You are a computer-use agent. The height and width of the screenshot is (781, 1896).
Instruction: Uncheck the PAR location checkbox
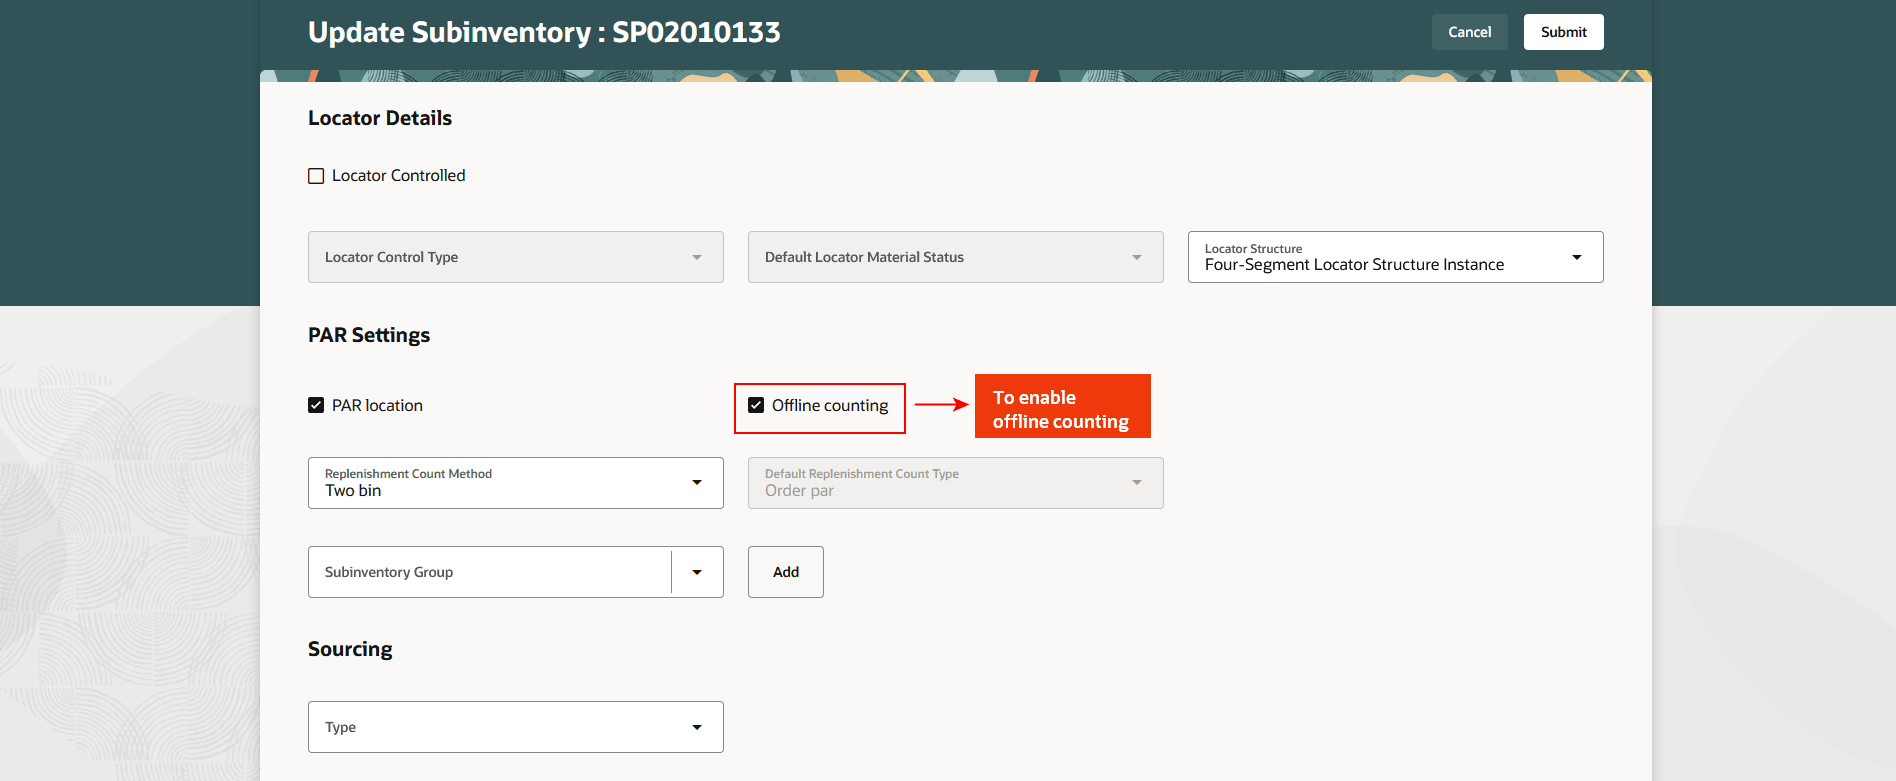point(316,405)
